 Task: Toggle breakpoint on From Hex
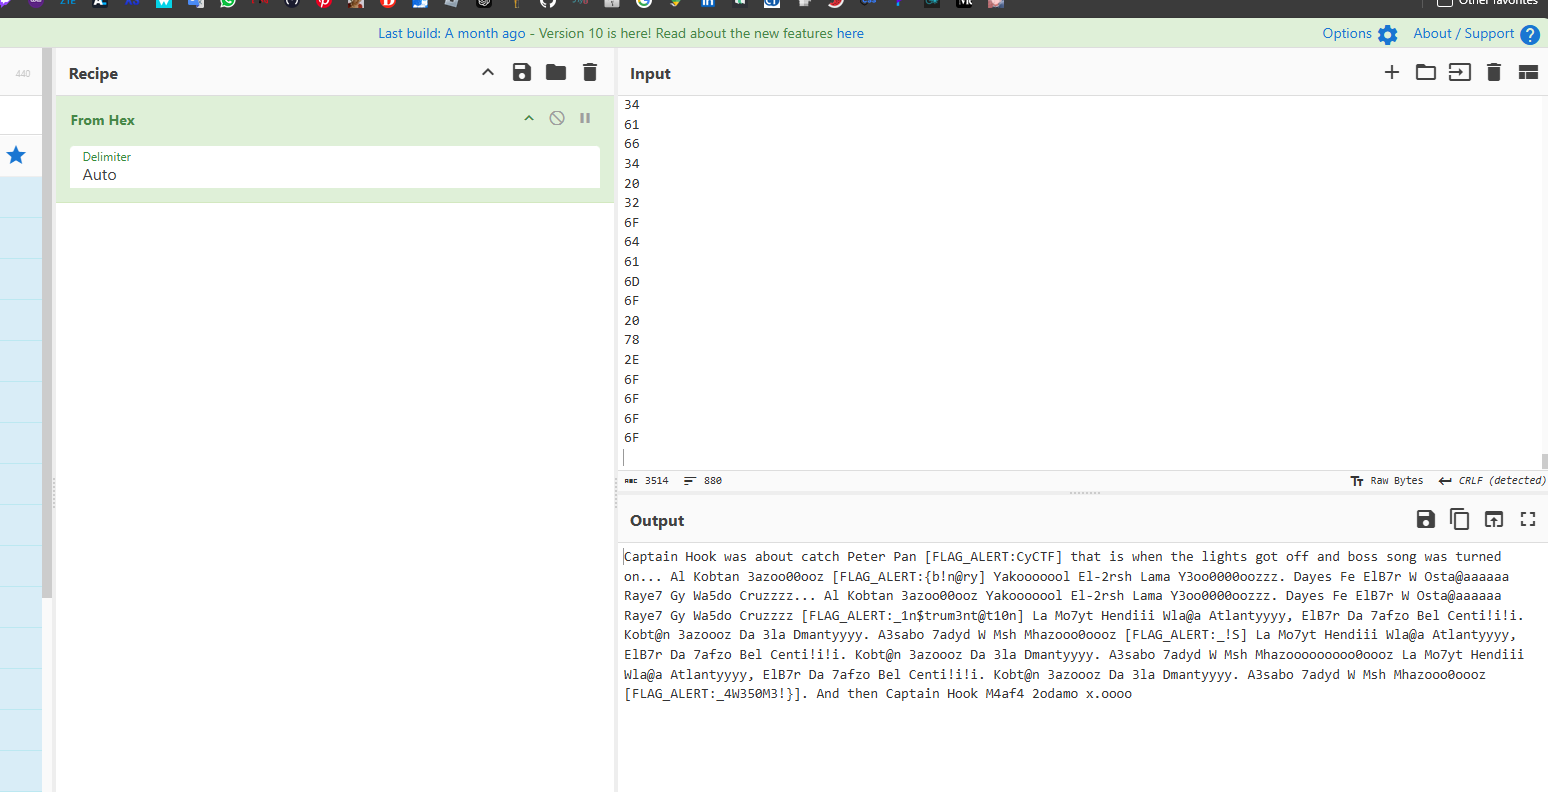coord(585,118)
